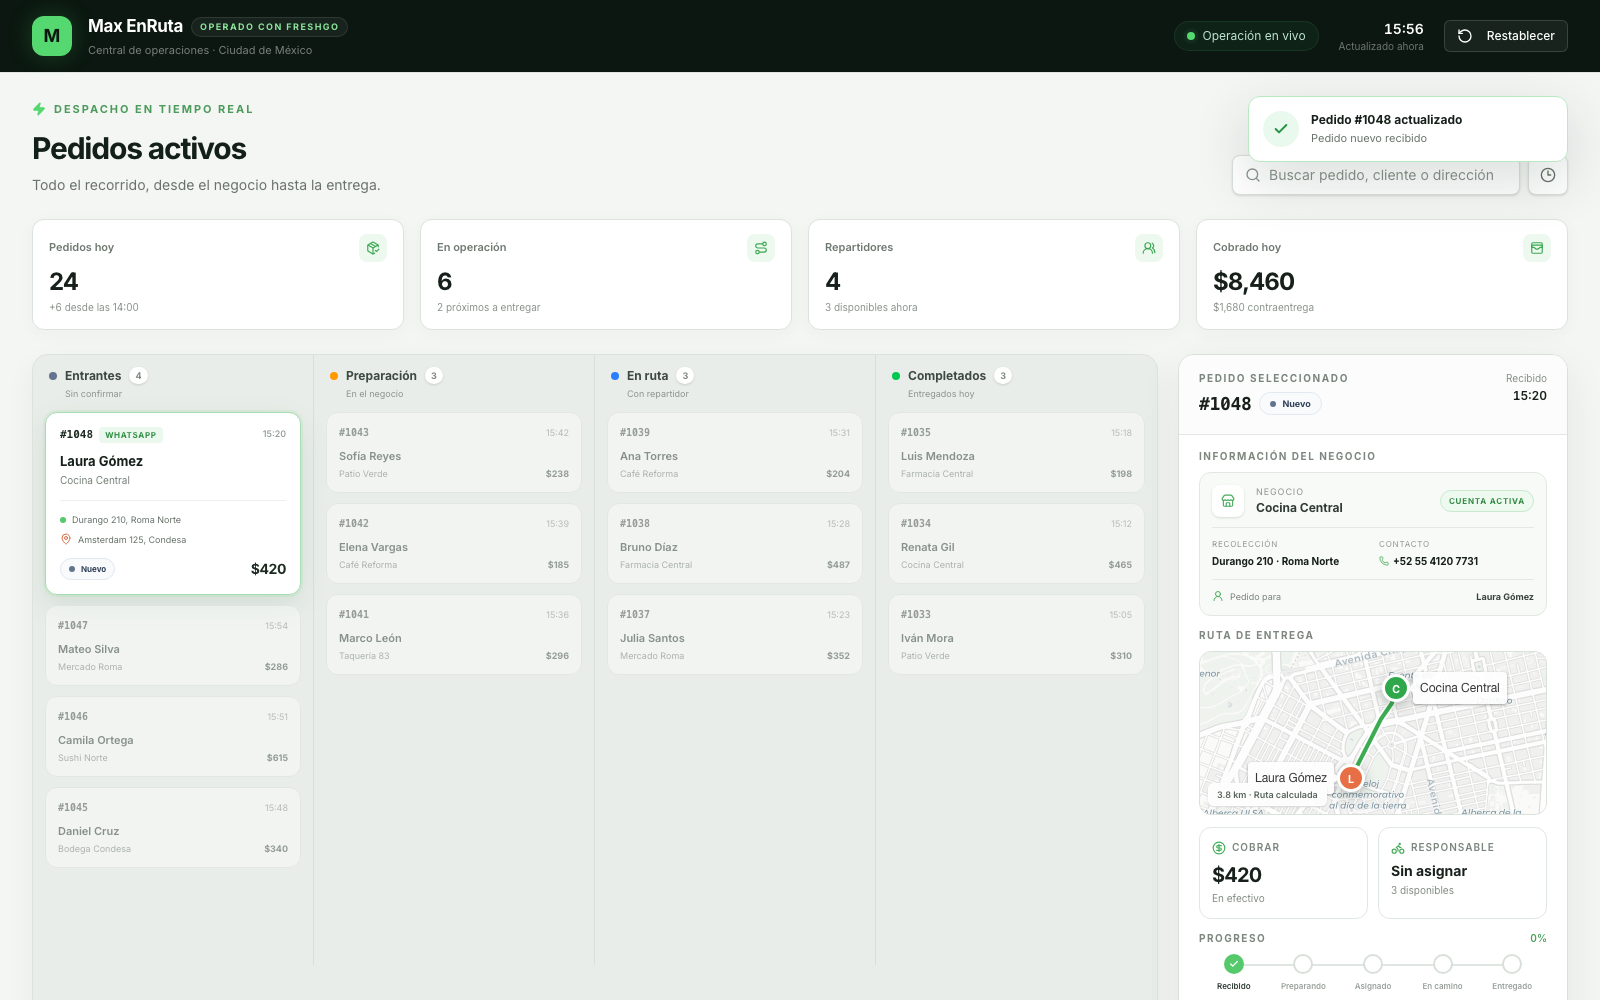Screen dimensions: 1600x1000
Task: Select the Asignado progress step circle
Action: [x=1373, y=964]
